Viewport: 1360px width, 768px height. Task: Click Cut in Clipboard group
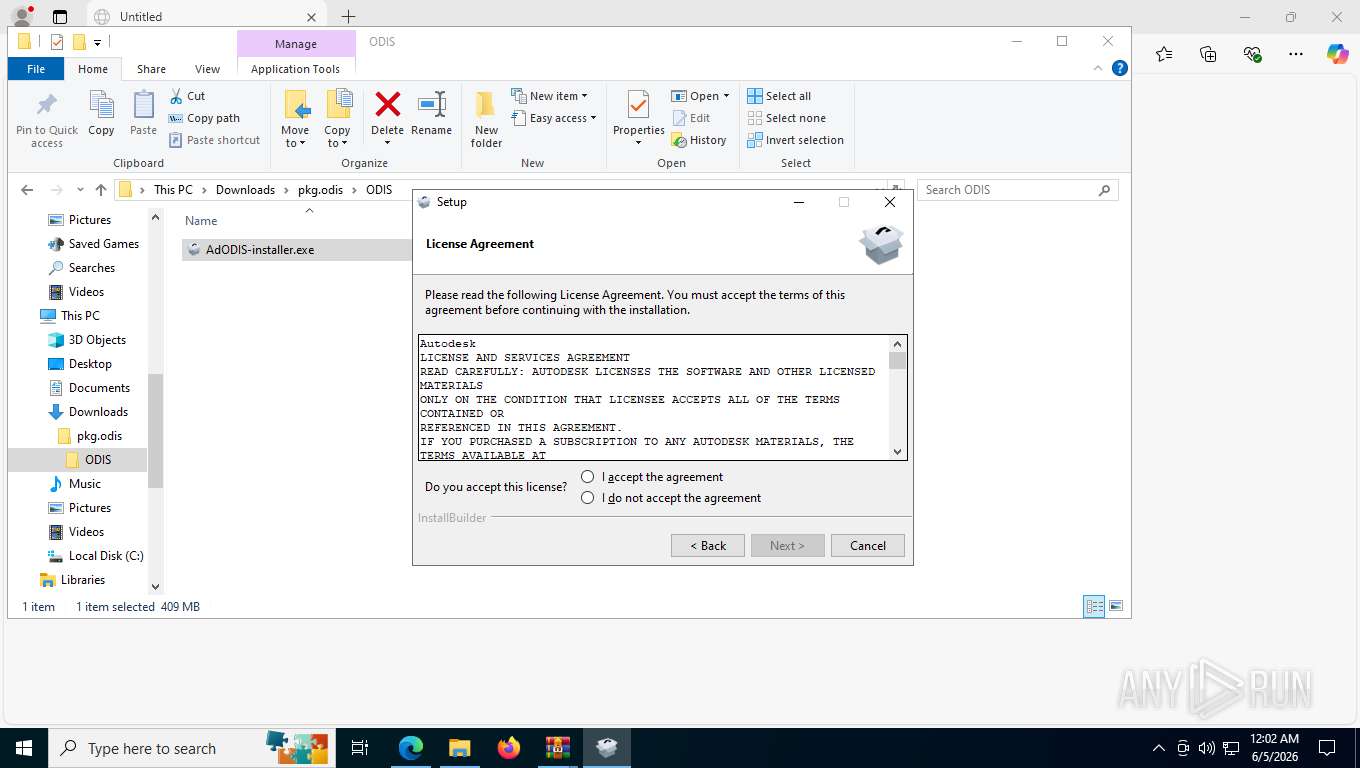click(x=187, y=96)
